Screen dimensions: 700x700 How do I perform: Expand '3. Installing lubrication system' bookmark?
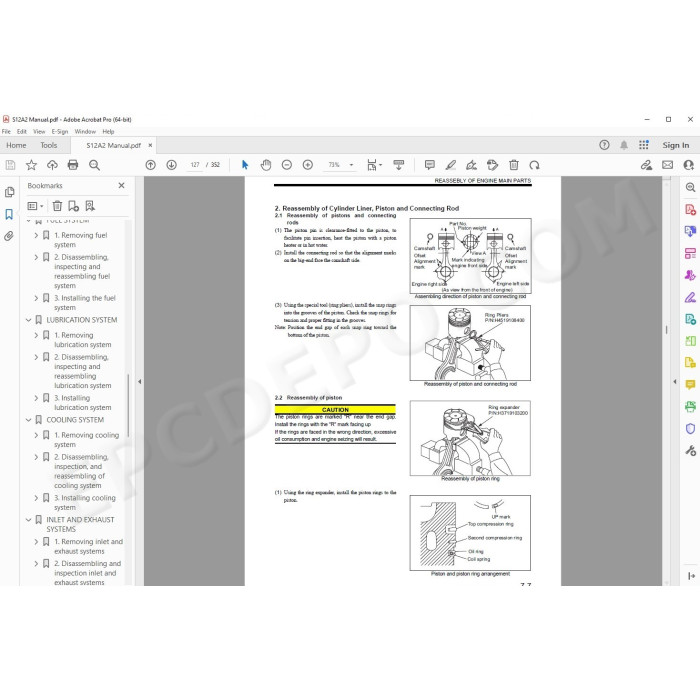[x=36, y=398]
